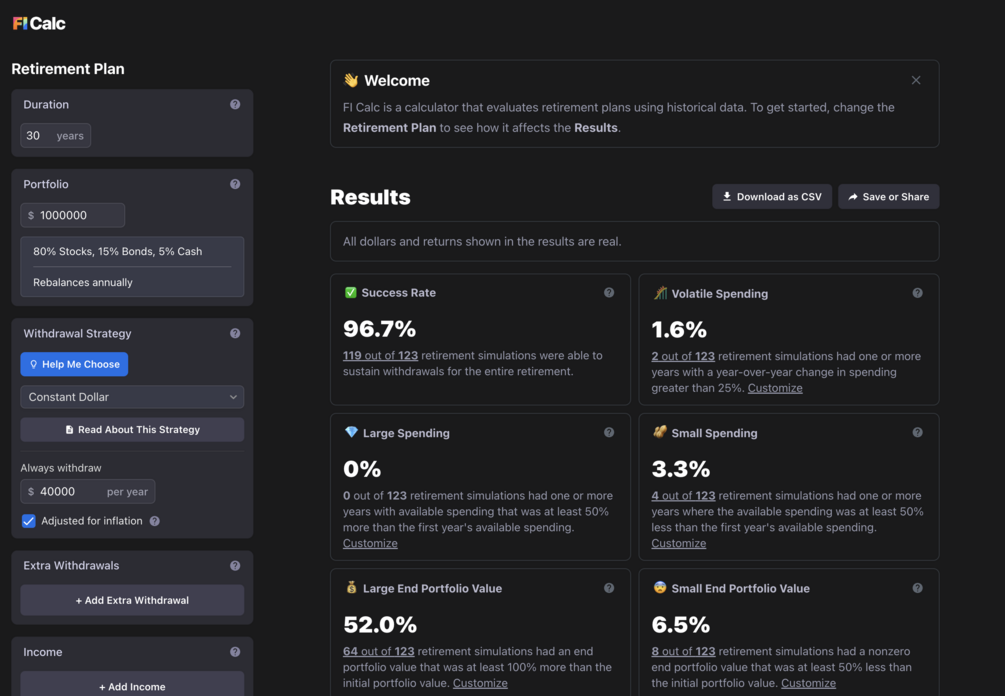
Task: Click Volatile Spending help icon
Action: (917, 293)
